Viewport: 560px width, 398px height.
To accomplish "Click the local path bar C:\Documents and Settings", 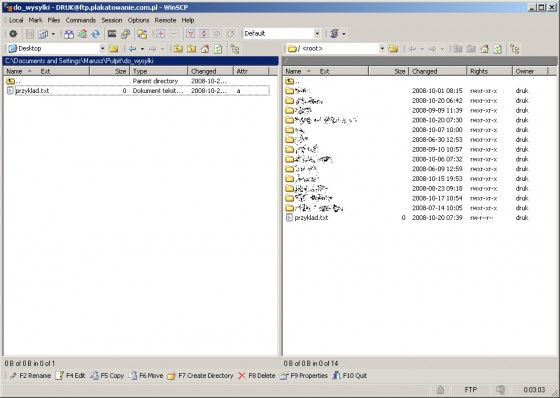I will [140, 61].
